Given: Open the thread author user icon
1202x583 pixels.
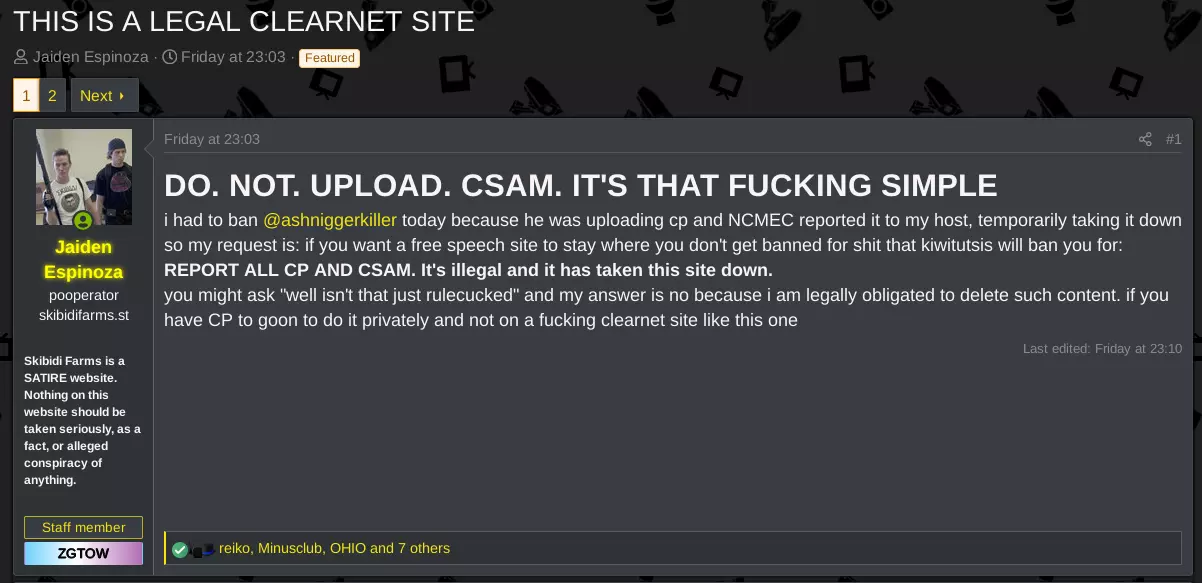Looking at the screenshot, I should (x=21, y=57).
